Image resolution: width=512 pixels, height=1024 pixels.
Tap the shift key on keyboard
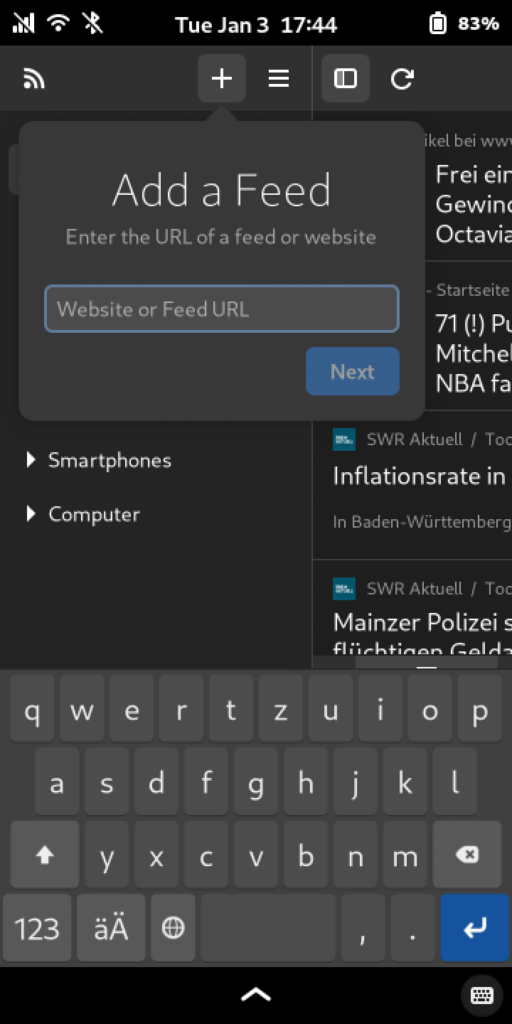click(x=44, y=854)
